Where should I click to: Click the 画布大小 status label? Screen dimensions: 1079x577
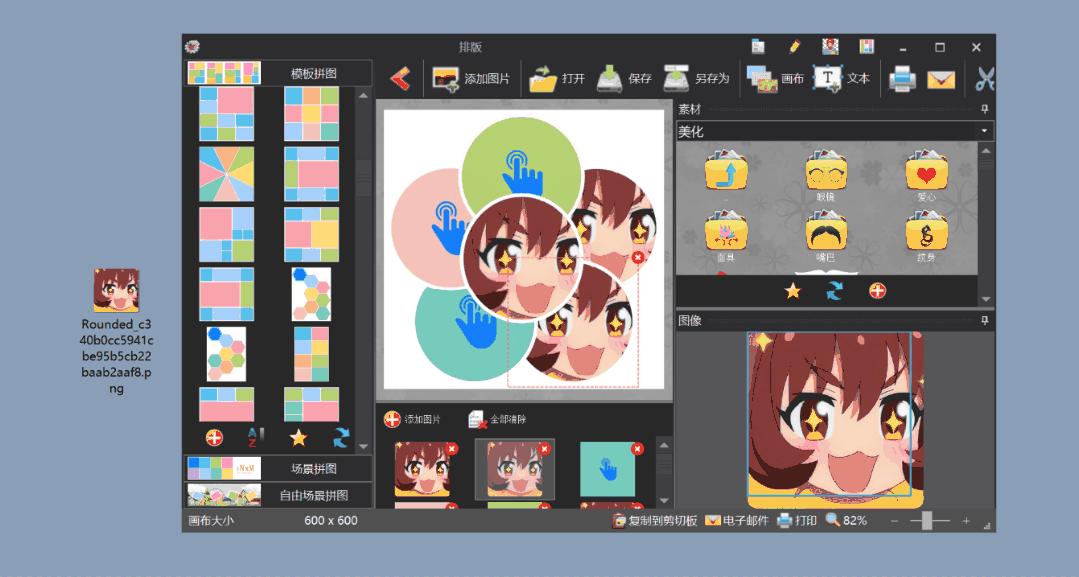click(211, 521)
